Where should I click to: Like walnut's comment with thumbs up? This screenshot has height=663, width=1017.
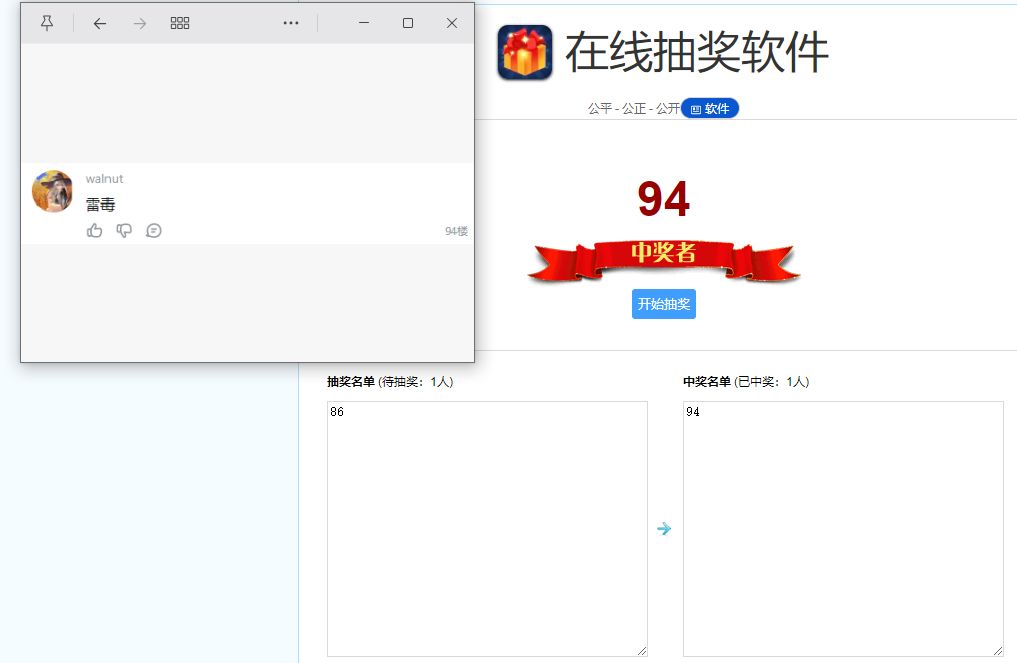pyautogui.click(x=95, y=230)
